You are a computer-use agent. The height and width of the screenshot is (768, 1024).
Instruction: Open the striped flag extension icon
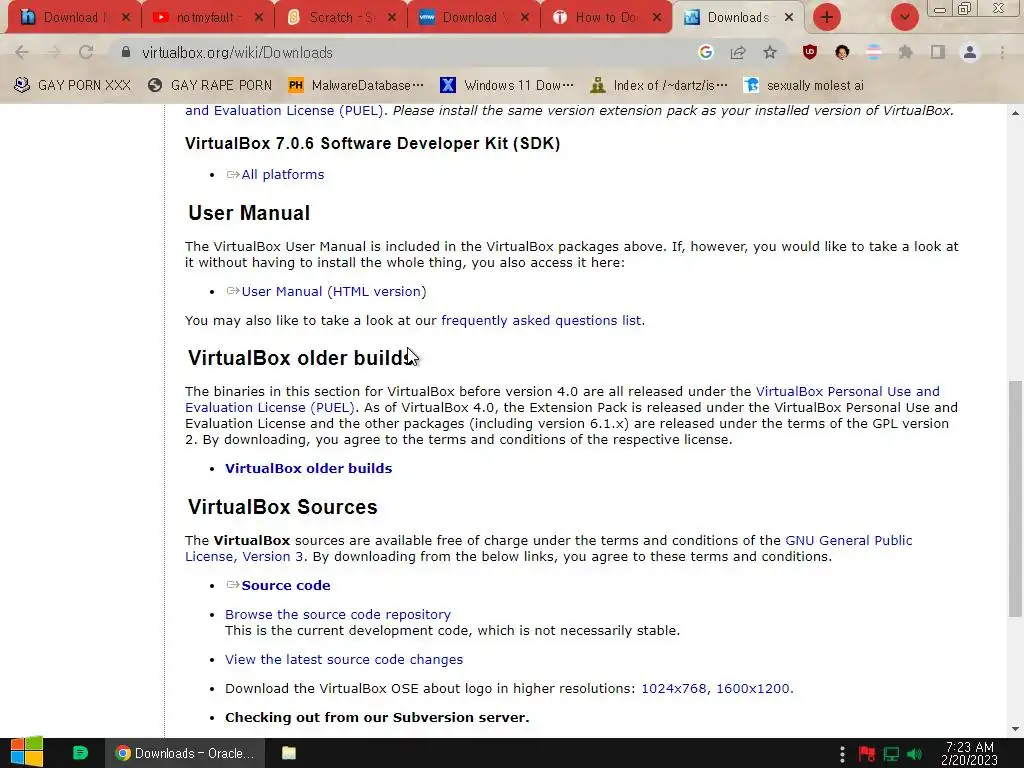874,52
